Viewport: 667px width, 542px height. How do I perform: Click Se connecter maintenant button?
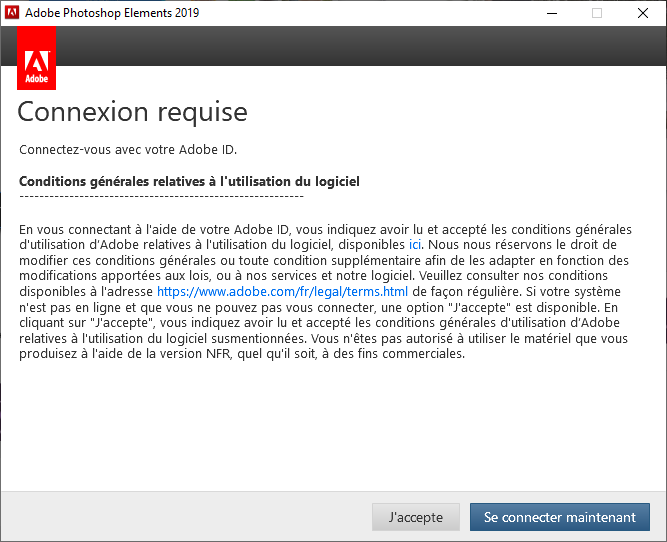(x=559, y=517)
